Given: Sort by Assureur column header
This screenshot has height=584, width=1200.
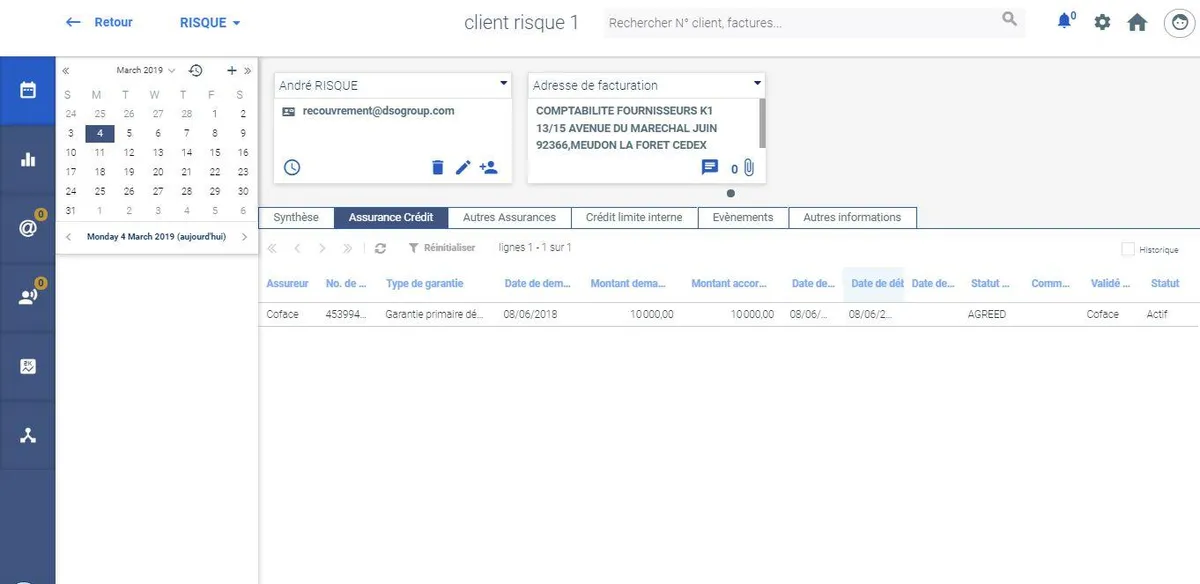Looking at the screenshot, I should pyautogui.click(x=287, y=284).
